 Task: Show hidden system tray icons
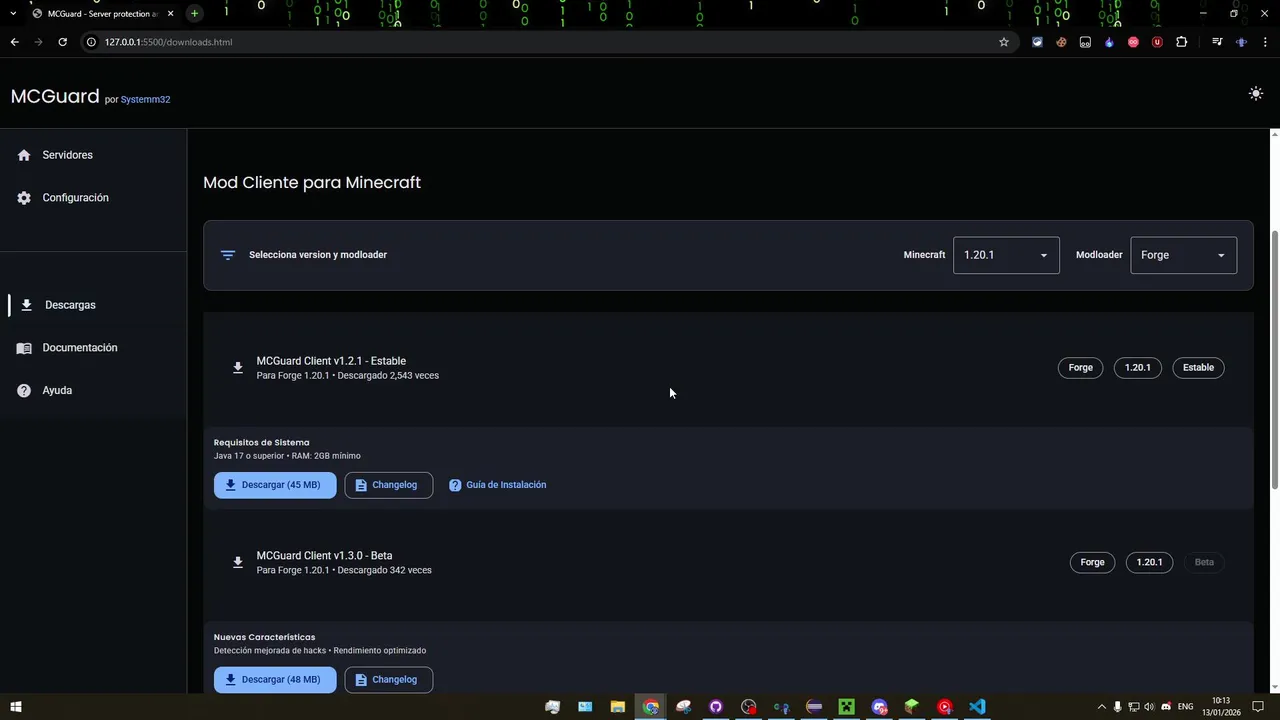point(1102,707)
